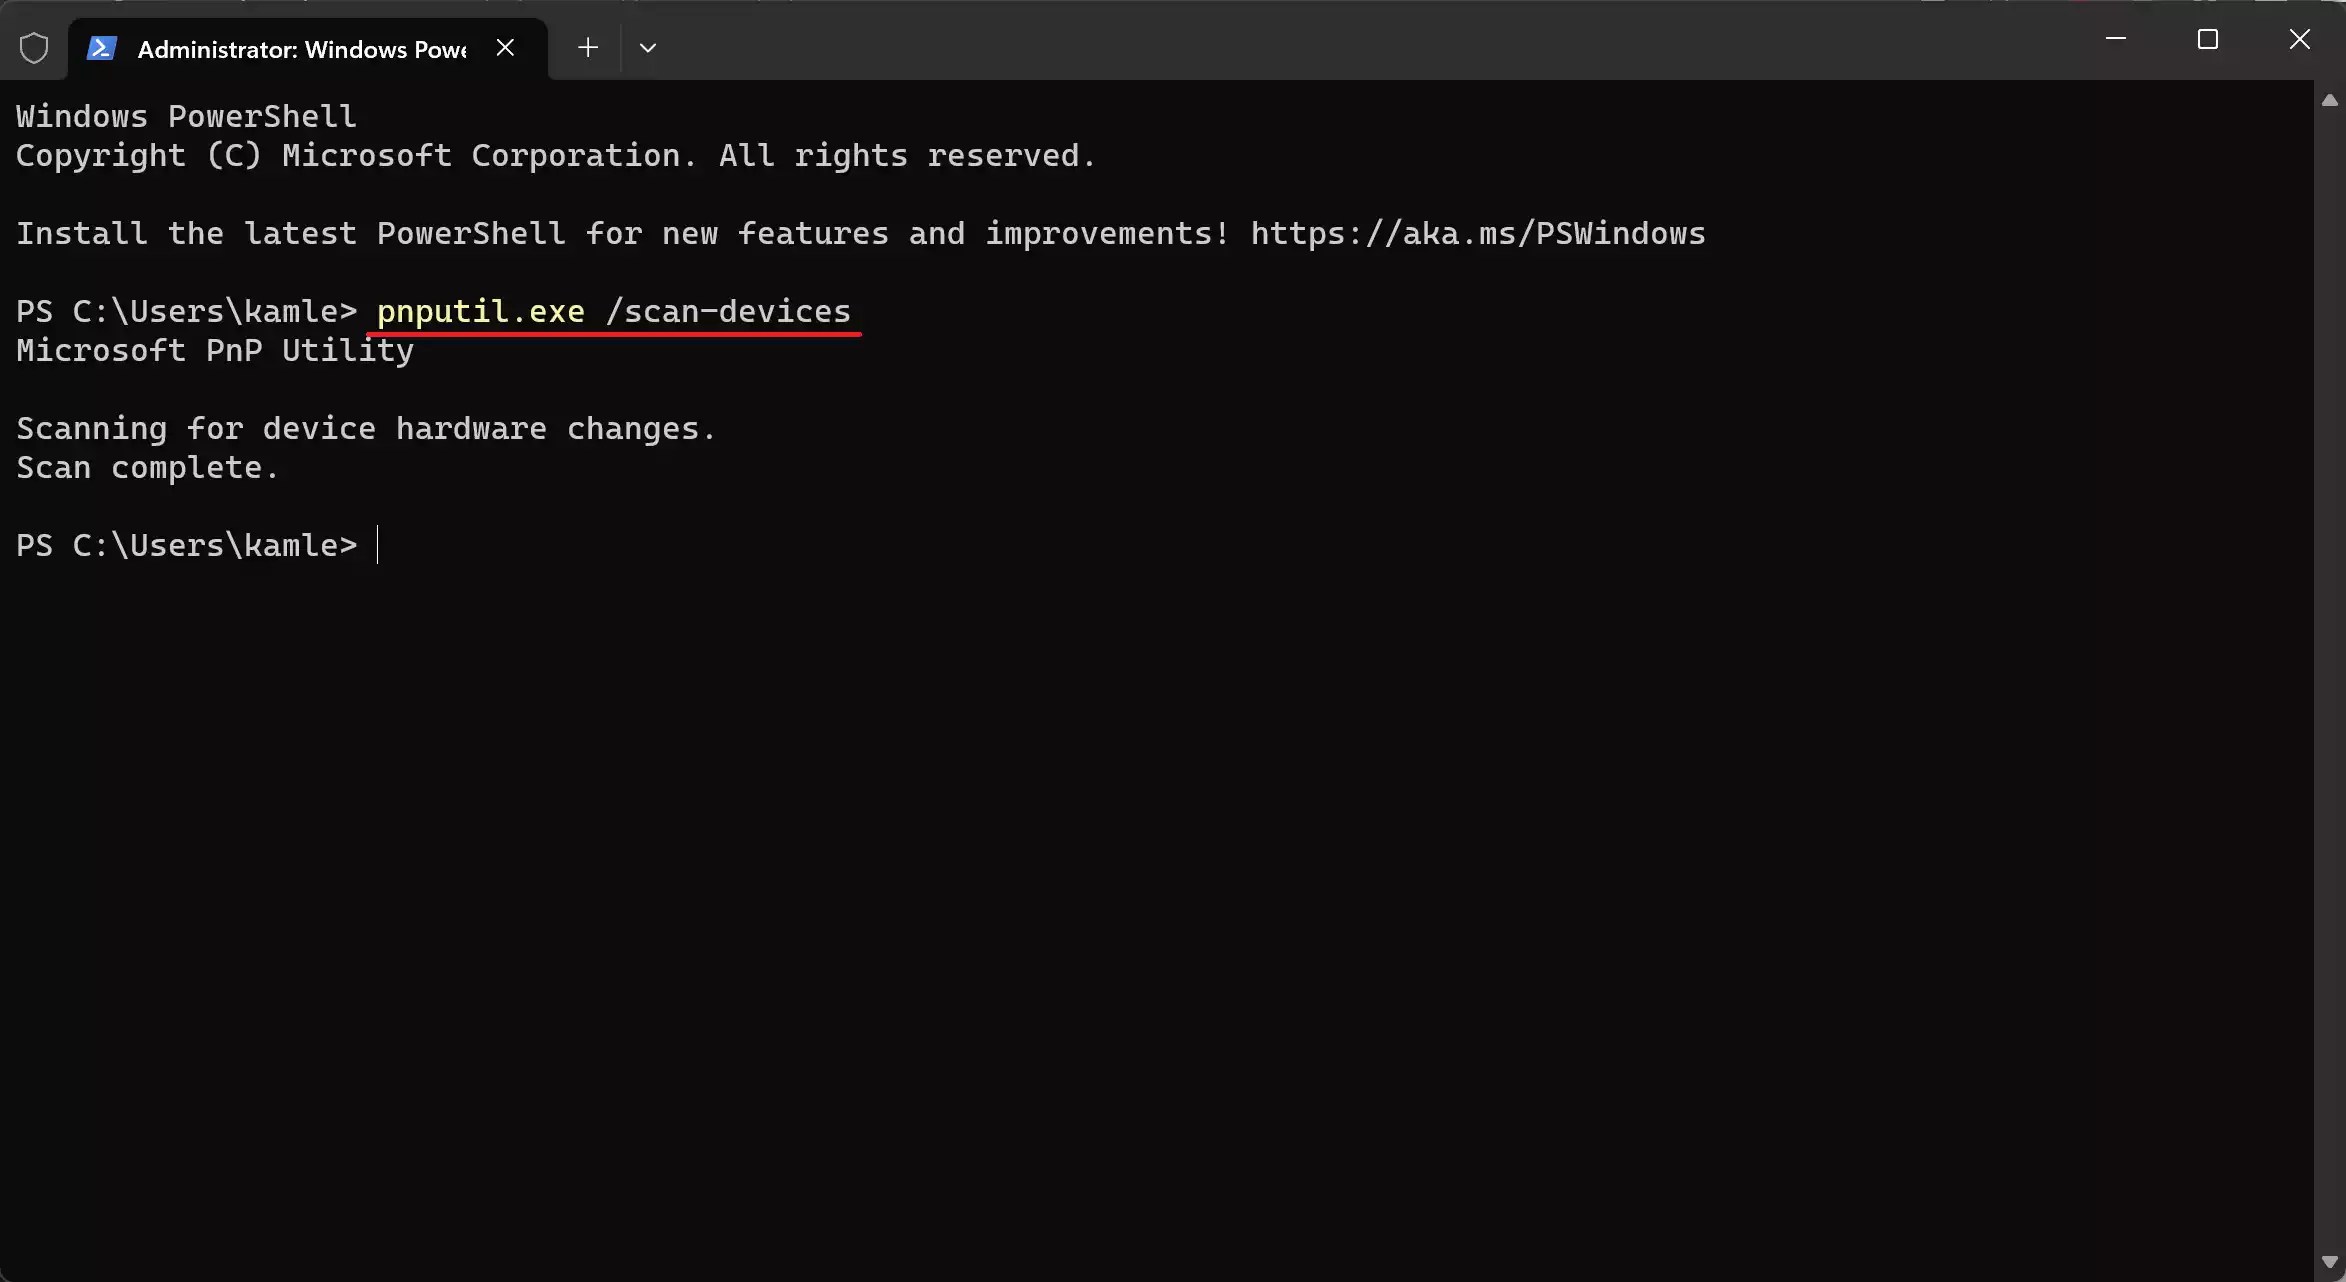Open the tab switcher dropdown chevron
2346x1282 pixels.
click(648, 47)
